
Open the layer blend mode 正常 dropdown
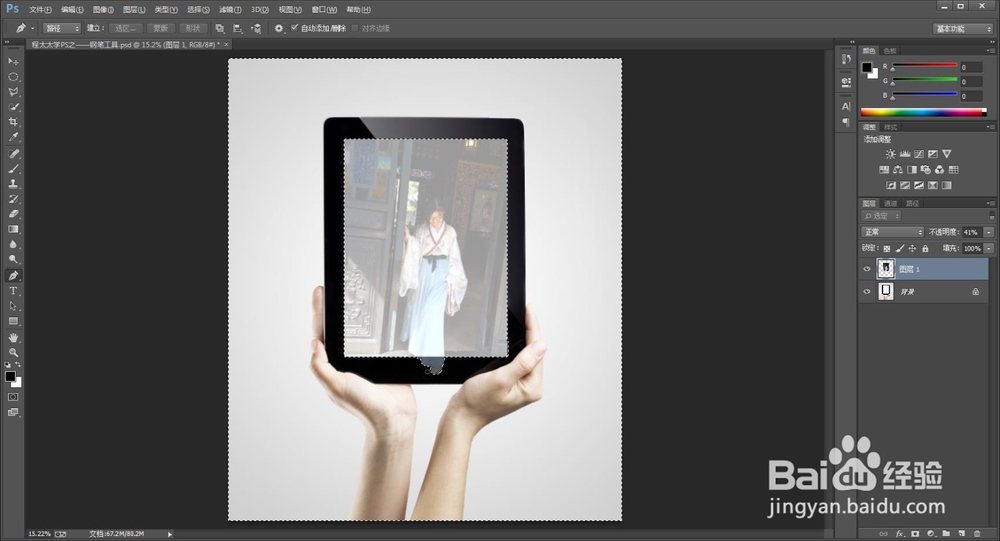[x=892, y=232]
